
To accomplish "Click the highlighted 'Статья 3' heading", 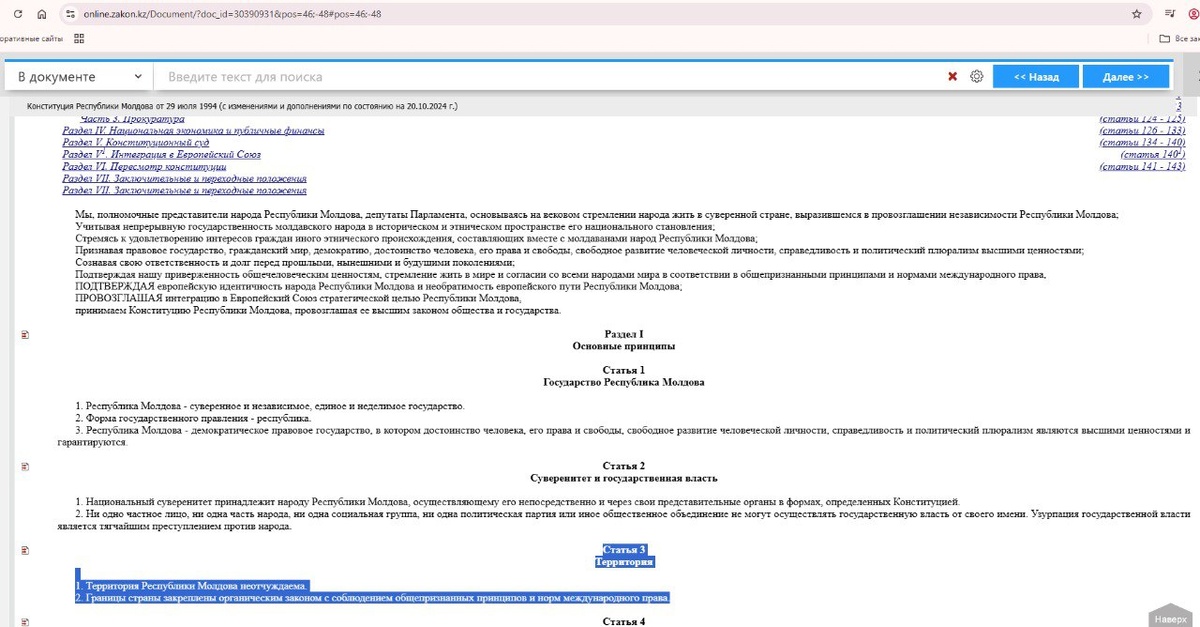I will (x=624, y=550).
